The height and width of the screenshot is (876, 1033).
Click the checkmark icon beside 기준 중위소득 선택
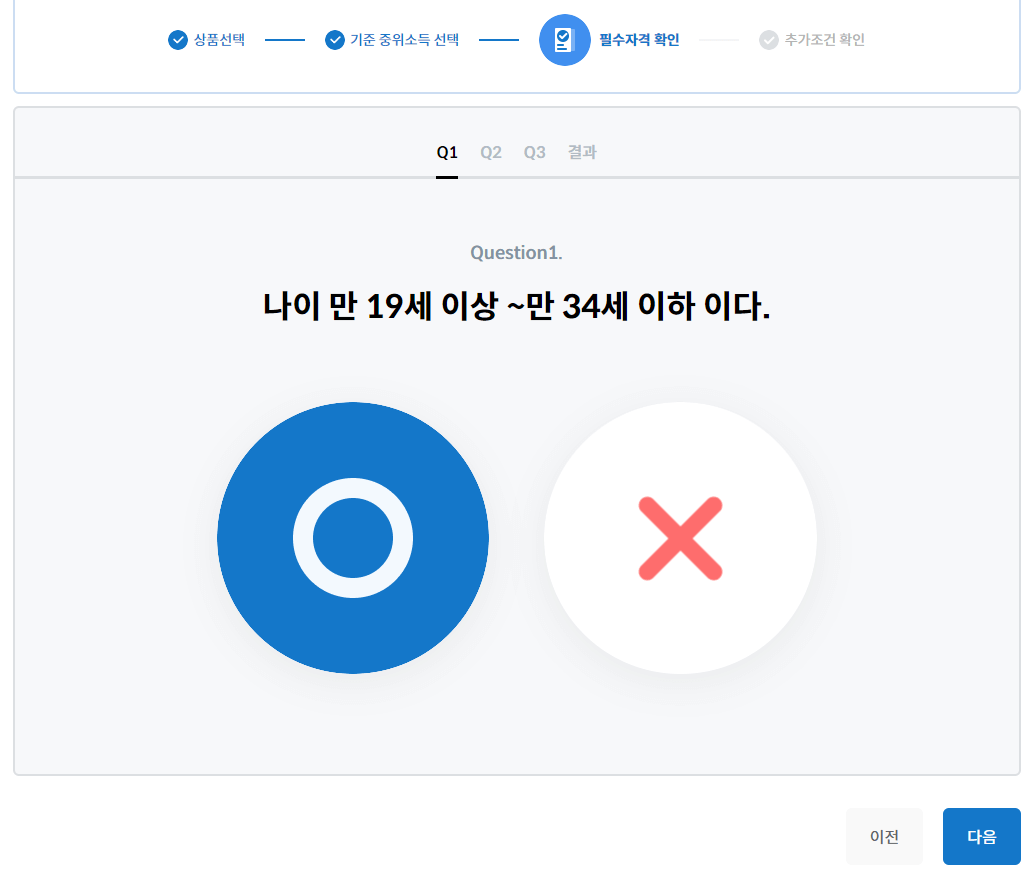(x=334, y=40)
